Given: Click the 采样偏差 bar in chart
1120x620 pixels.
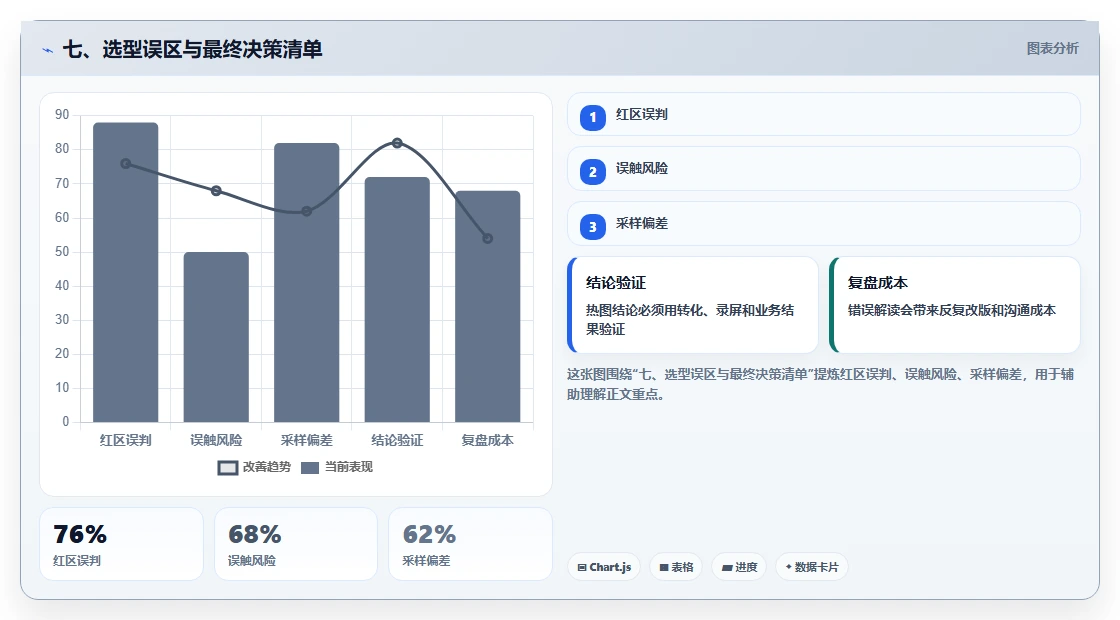Looking at the screenshot, I should point(306,282).
